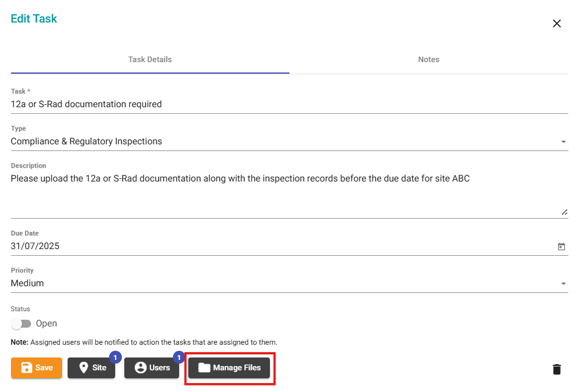Close the Edit Task dialog

[x=557, y=24]
